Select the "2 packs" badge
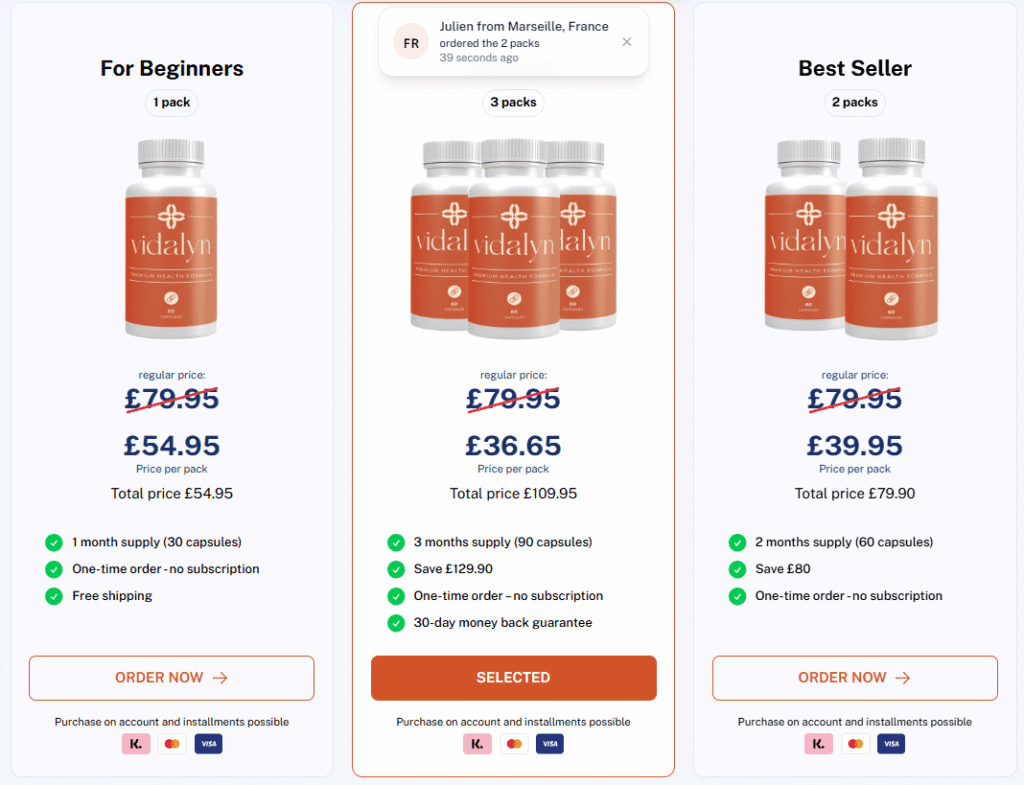1024x785 pixels. 855,102
